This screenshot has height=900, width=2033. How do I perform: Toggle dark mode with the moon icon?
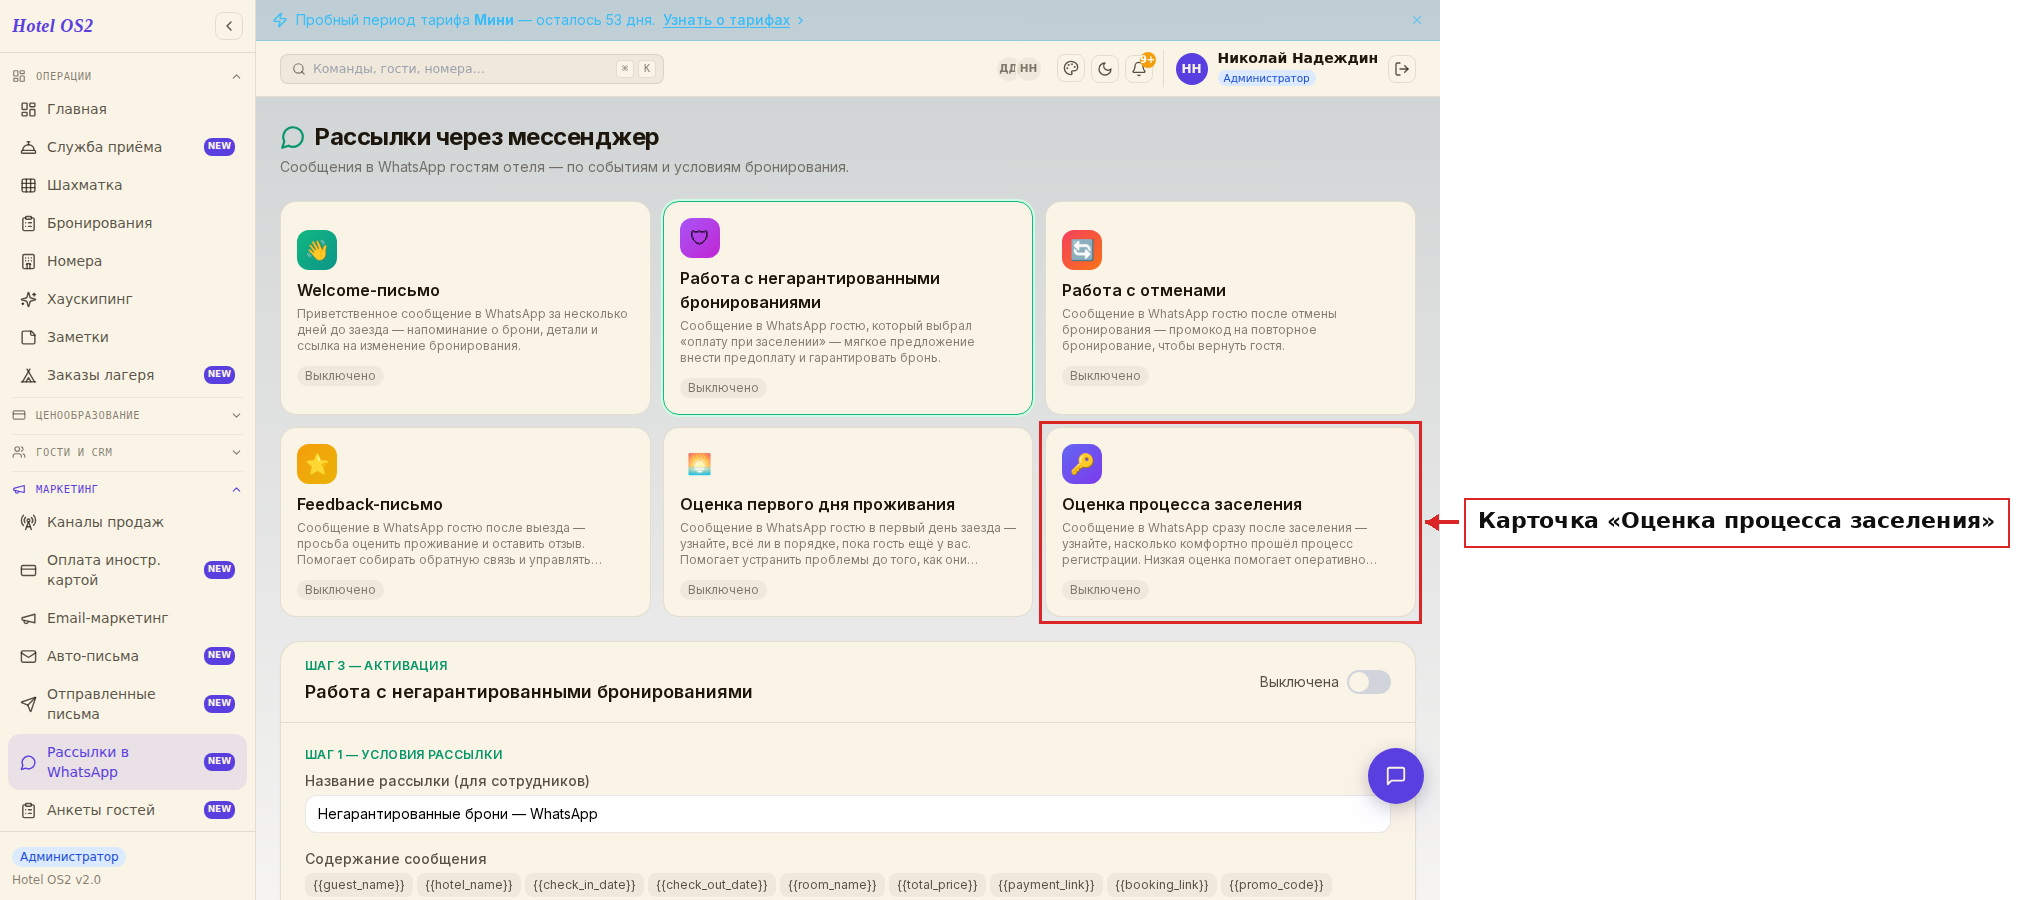pyautogui.click(x=1105, y=69)
